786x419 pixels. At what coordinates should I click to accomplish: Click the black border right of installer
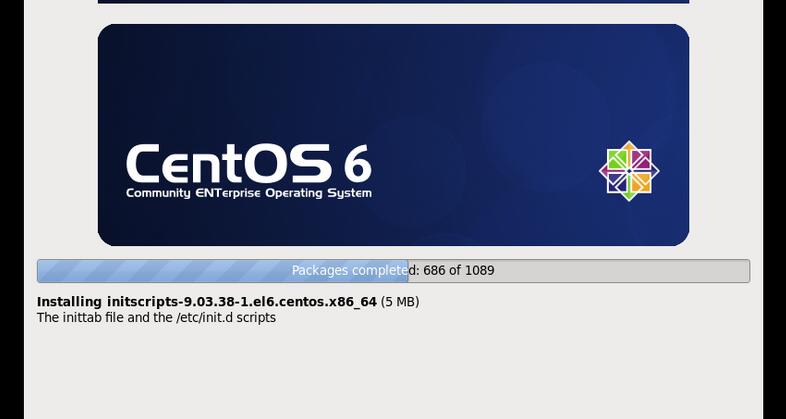coord(774,200)
